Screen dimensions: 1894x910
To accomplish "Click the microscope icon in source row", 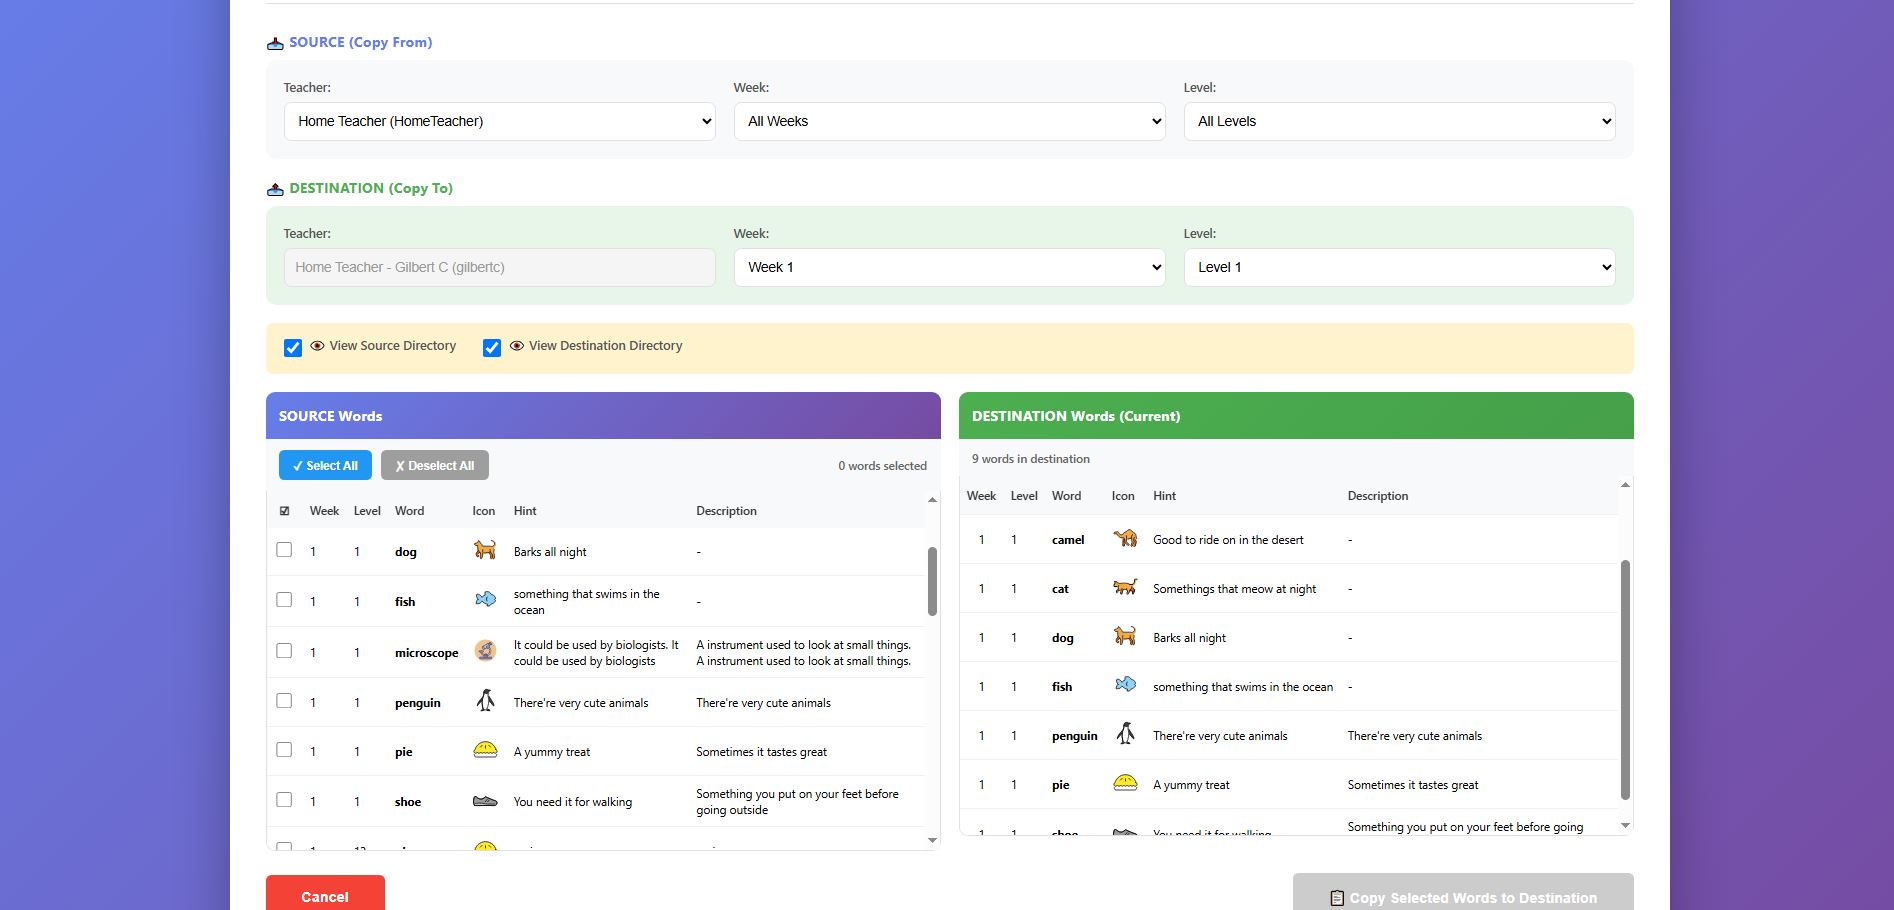I will pyautogui.click(x=485, y=651).
